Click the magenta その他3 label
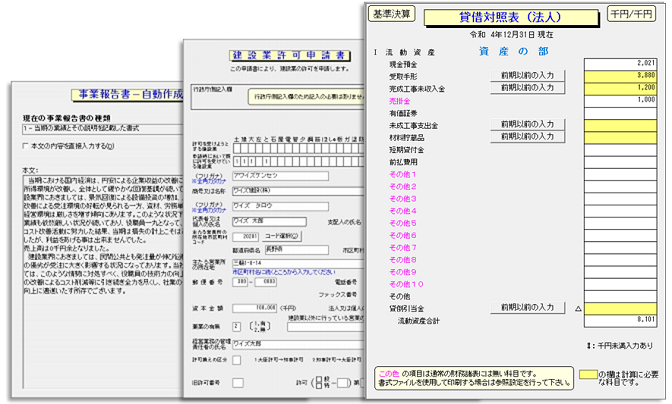Screen dimensions: 672x404 402,199
